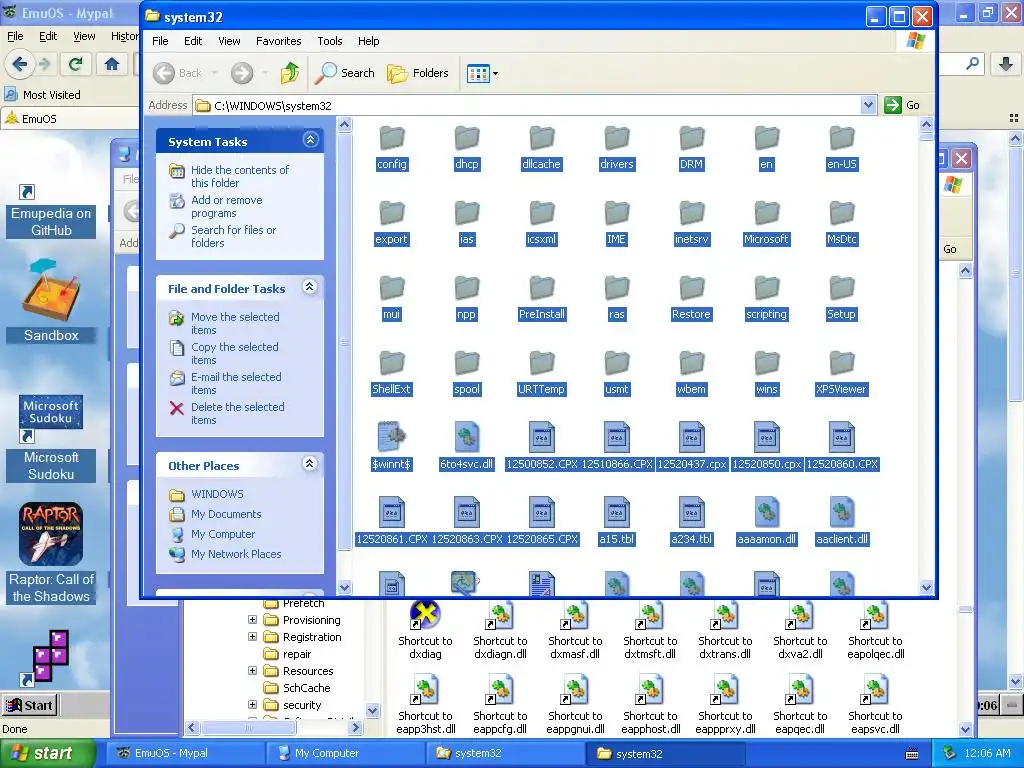The height and width of the screenshot is (768, 1024).
Task: Click the Mypal browser home icon
Action: coord(112,64)
